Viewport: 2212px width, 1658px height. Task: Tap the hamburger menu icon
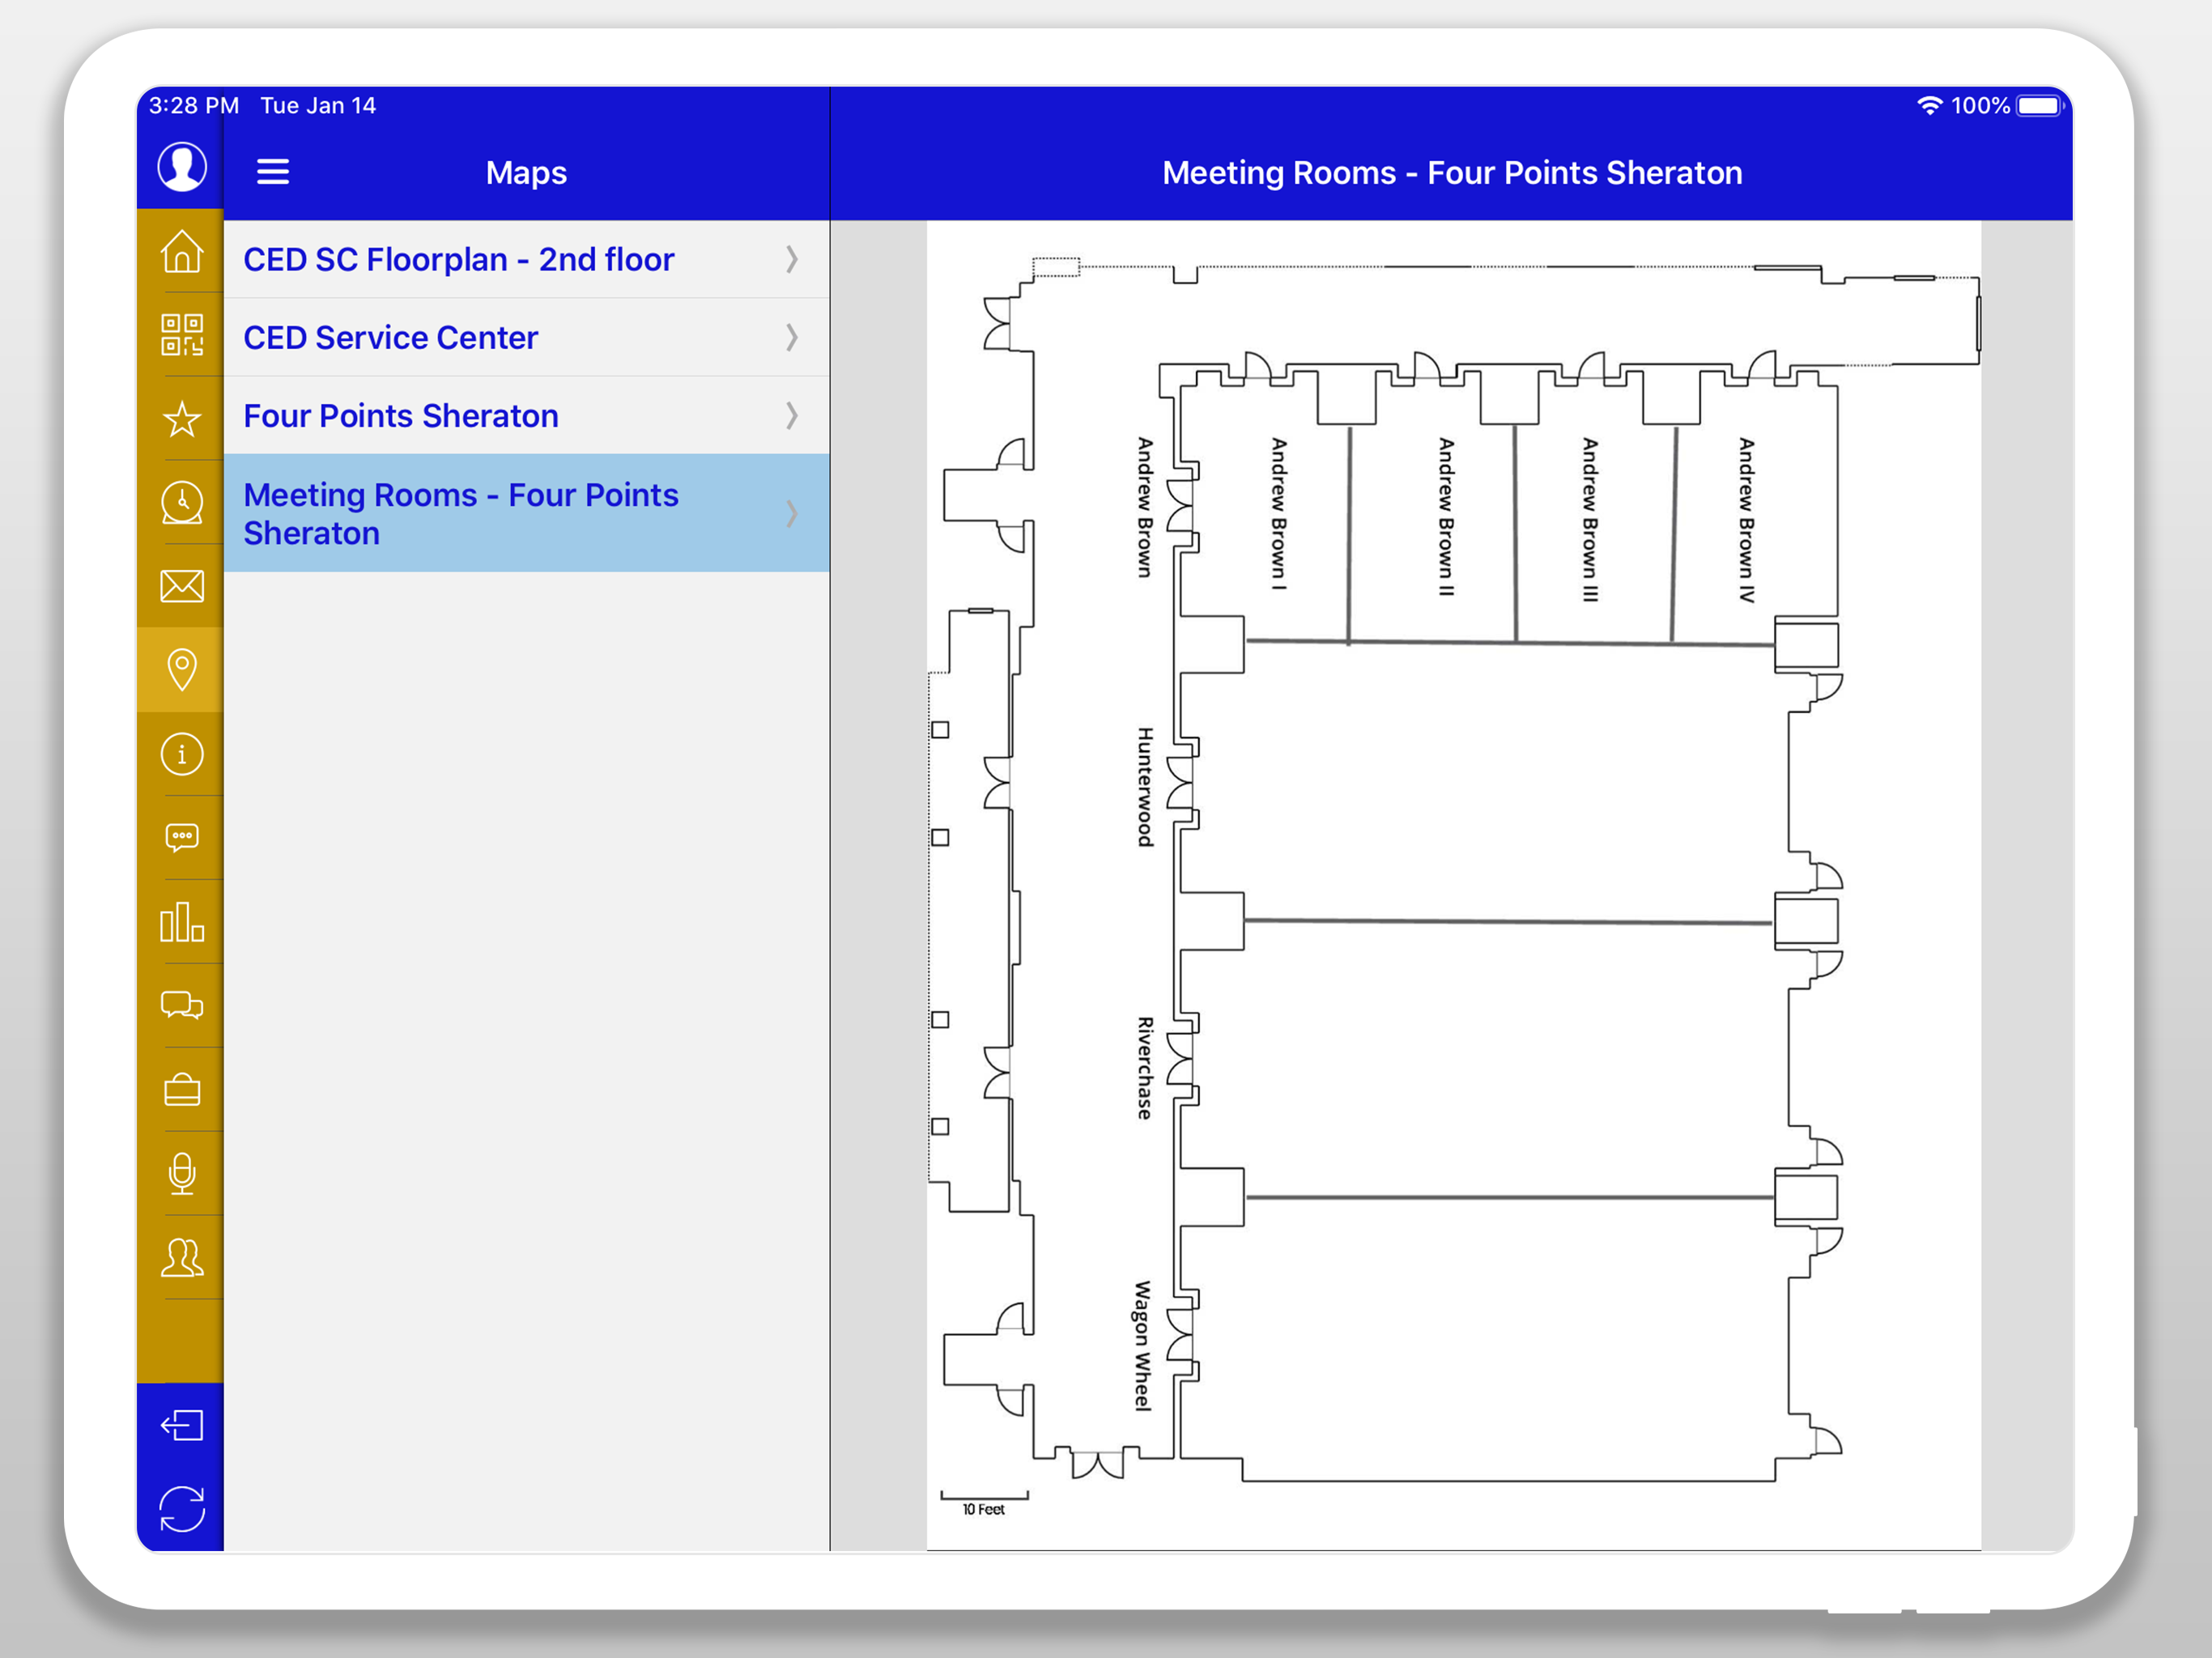pyautogui.click(x=273, y=172)
